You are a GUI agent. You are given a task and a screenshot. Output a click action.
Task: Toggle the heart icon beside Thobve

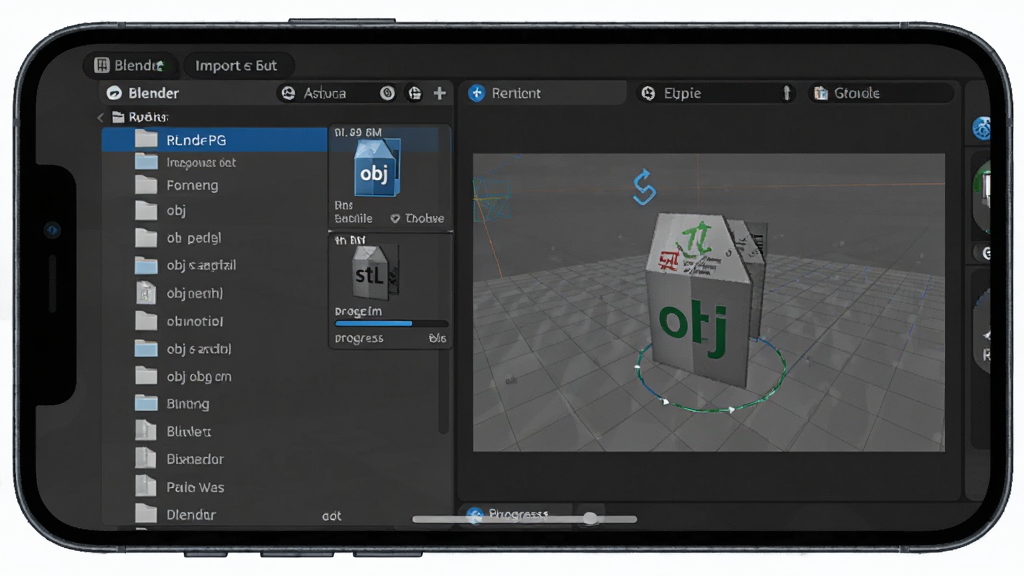[x=395, y=219]
